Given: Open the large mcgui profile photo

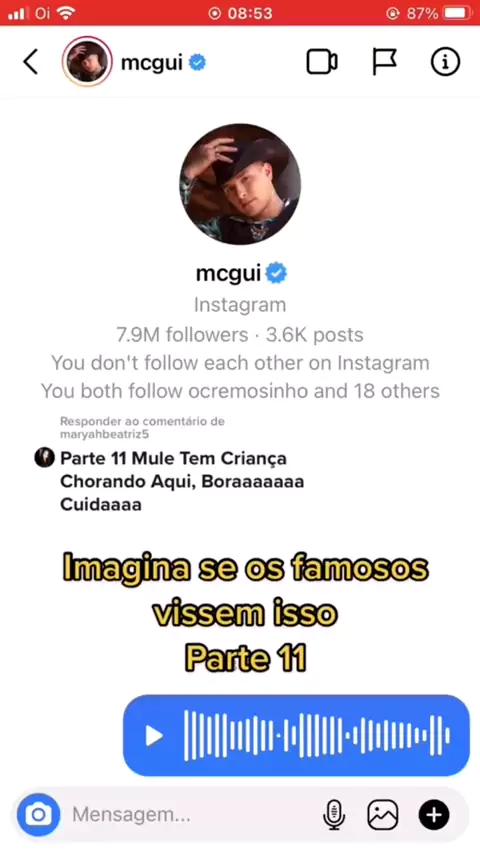Looking at the screenshot, I should [x=240, y=184].
